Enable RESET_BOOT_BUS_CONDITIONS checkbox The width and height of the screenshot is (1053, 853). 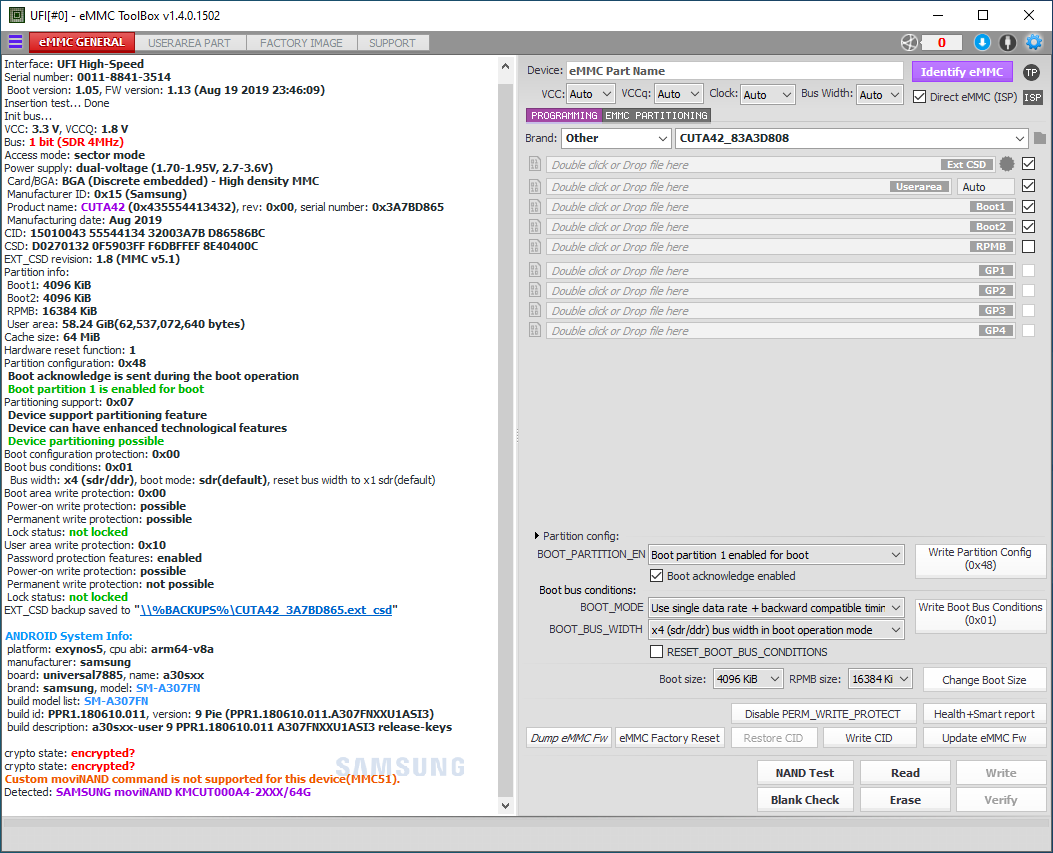click(x=657, y=652)
